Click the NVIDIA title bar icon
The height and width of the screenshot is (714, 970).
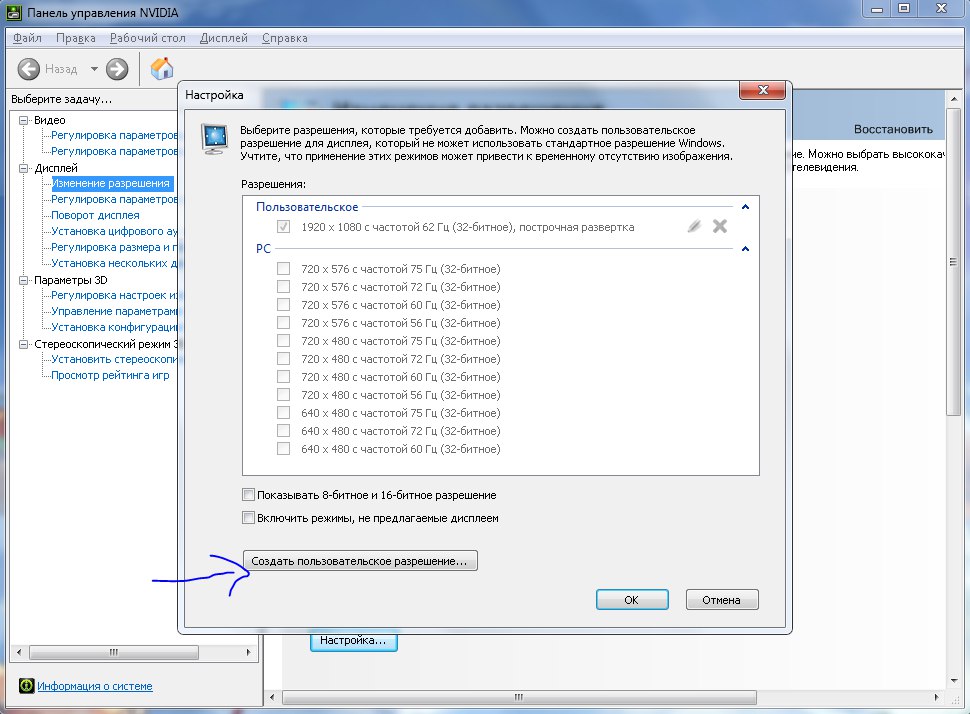pyautogui.click(x=14, y=12)
